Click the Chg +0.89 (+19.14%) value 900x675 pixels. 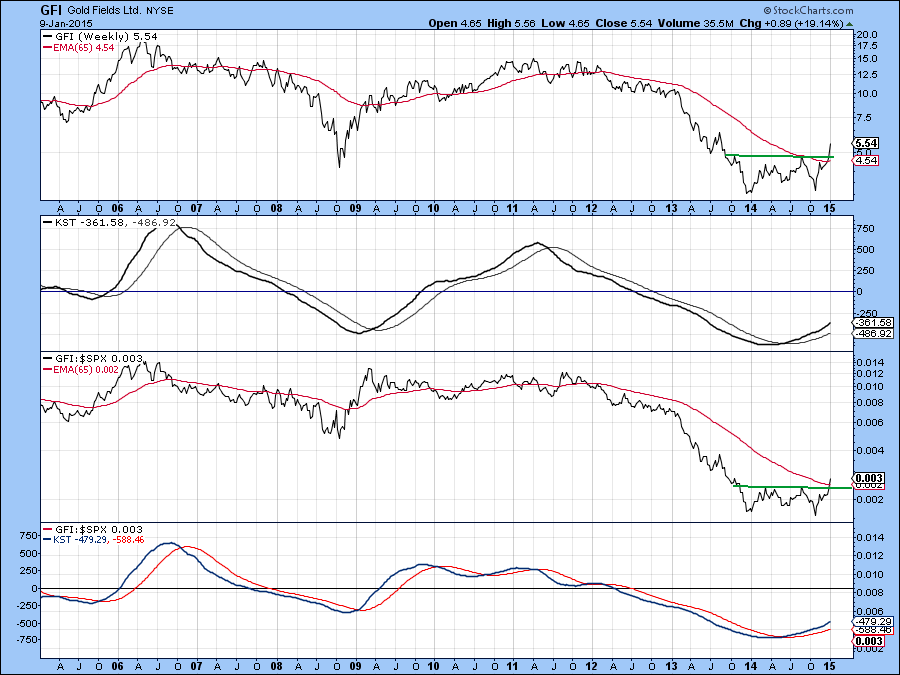[791, 24]
